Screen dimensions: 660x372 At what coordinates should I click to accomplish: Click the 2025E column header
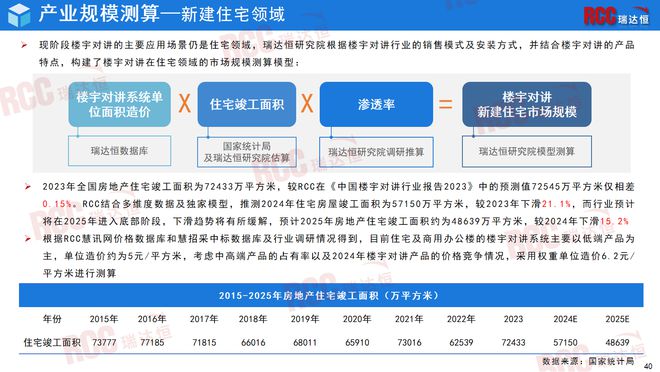617,319
